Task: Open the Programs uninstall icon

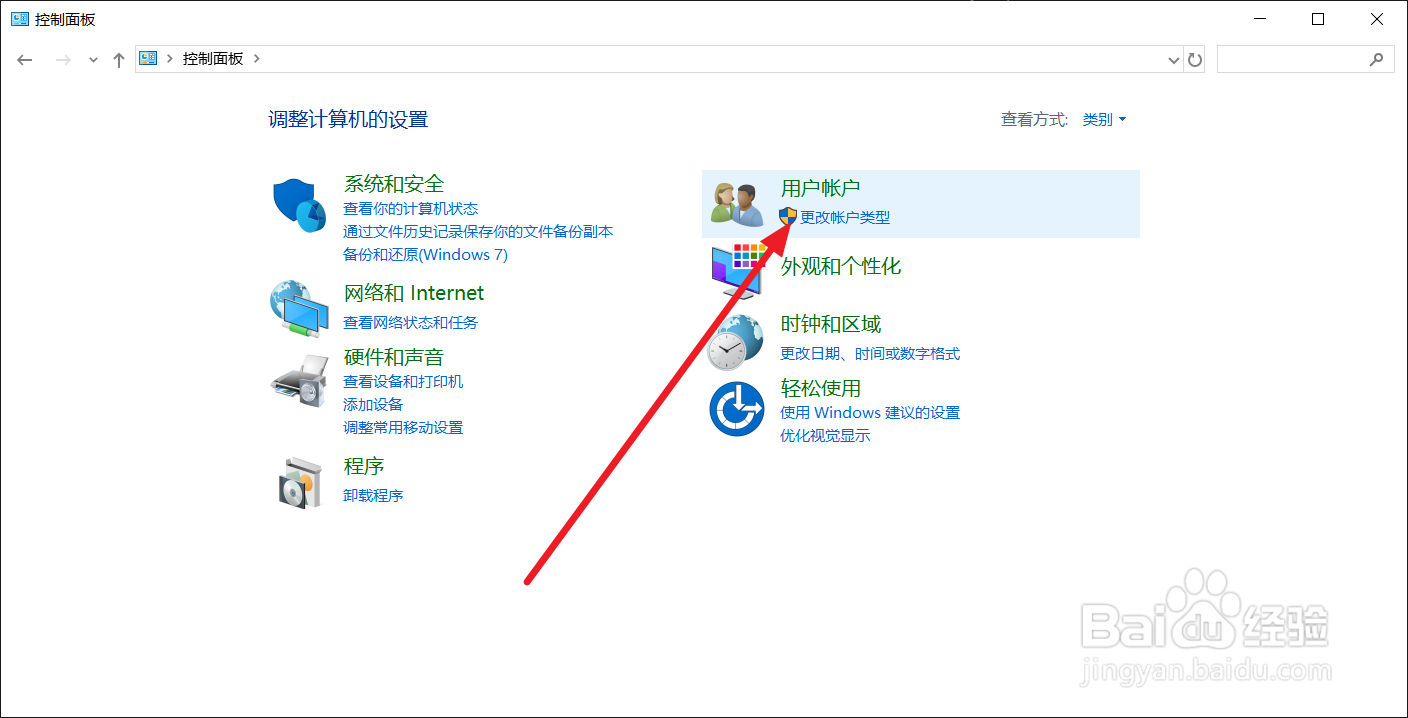Action: tap(299, 480)
